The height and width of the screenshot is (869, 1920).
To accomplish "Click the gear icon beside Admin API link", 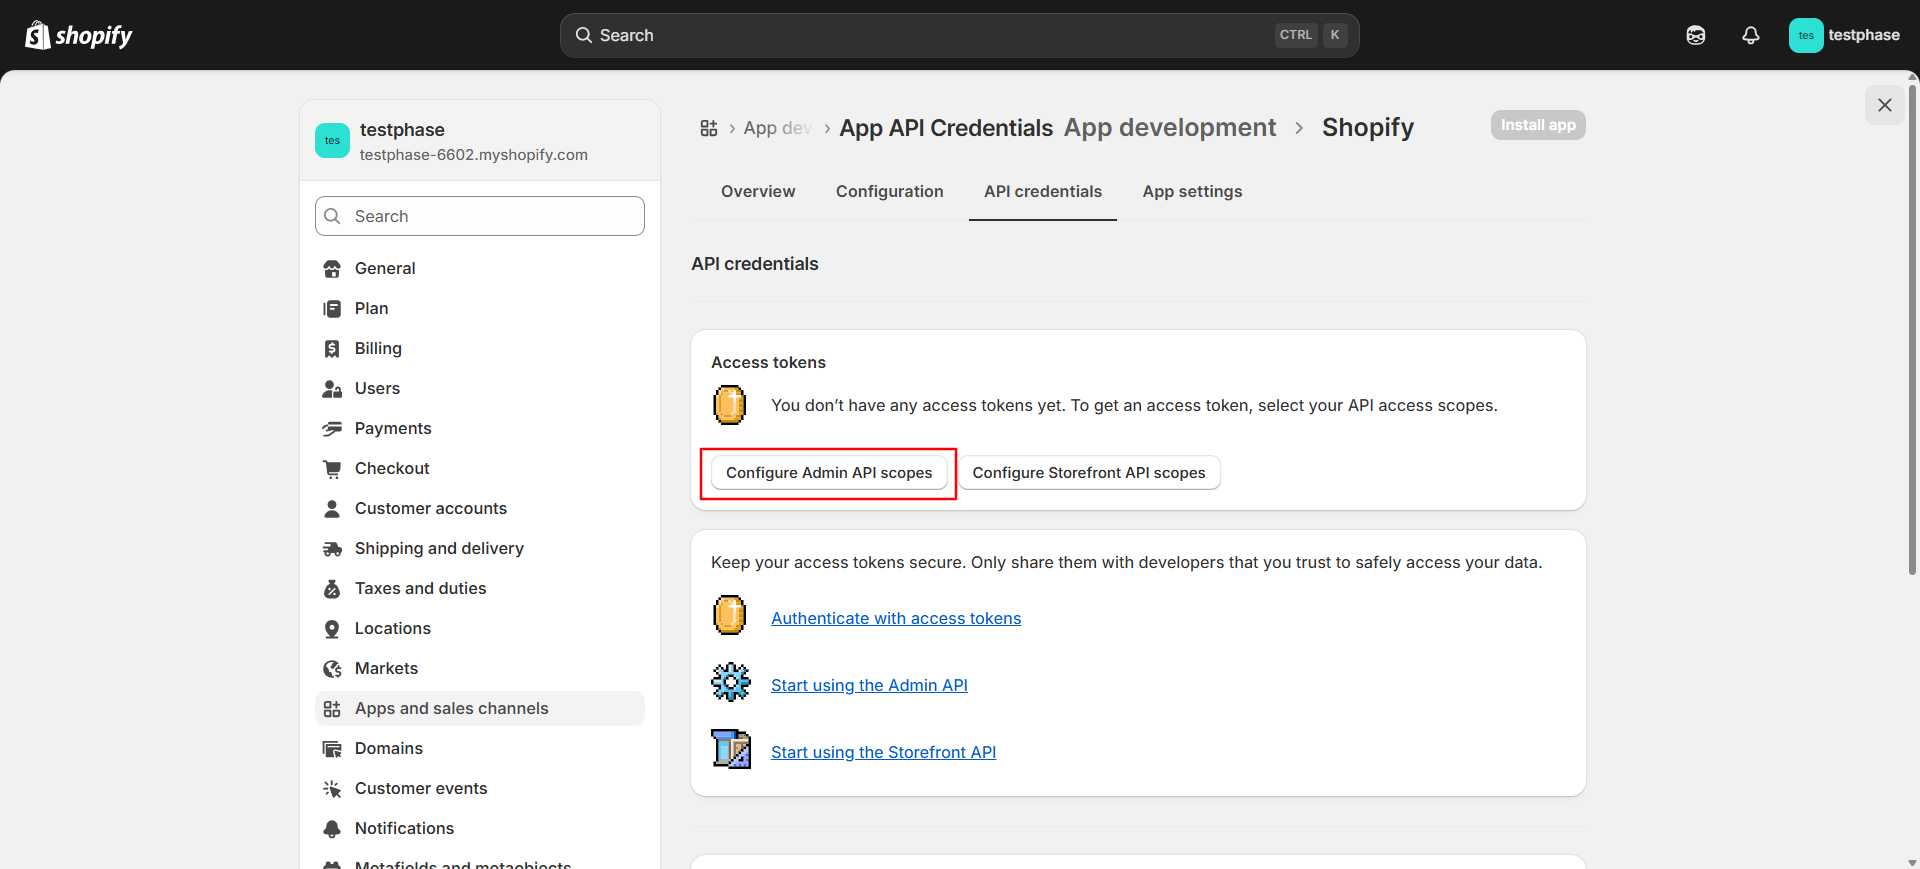I will click(x=731, y=682).
